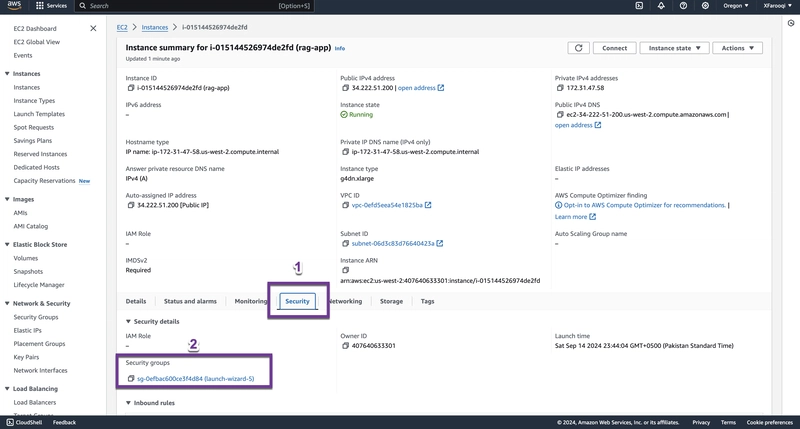
Task: Switch to the Storage tab
Action: pyautogui.click(x=391, y=301)
